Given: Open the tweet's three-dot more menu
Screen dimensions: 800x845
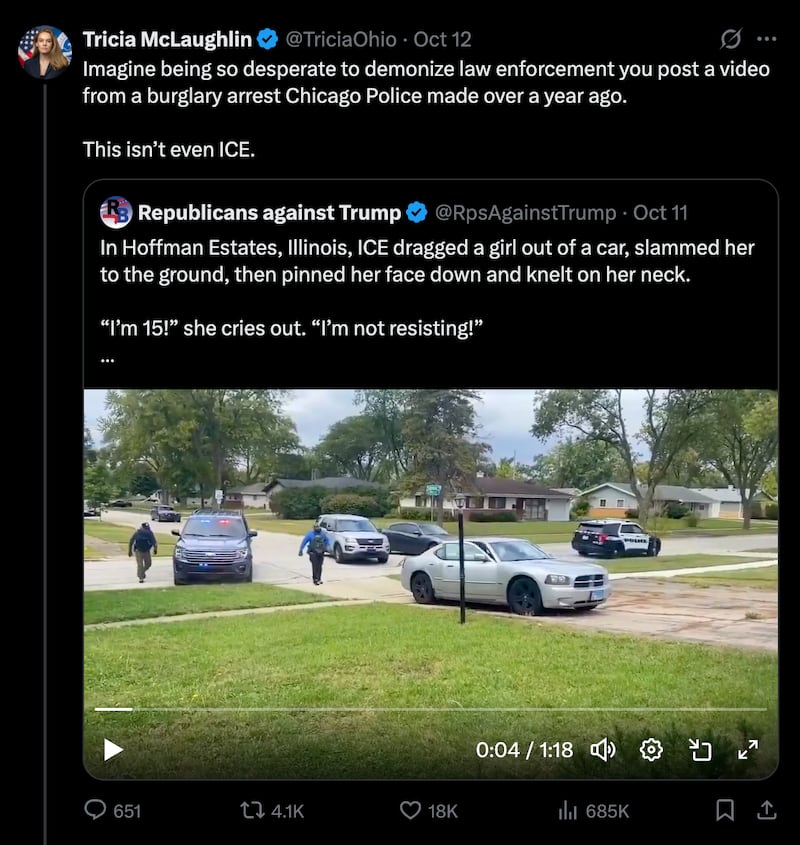Looking at the screenshot, I should [x=767, y=39].
